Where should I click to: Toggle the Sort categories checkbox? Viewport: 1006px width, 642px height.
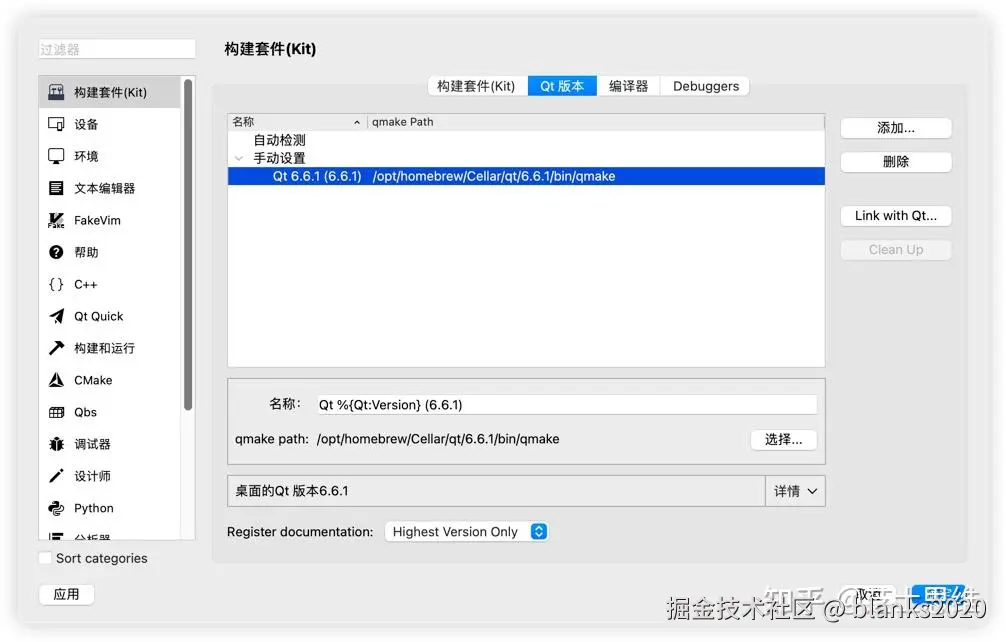point(46,558)
